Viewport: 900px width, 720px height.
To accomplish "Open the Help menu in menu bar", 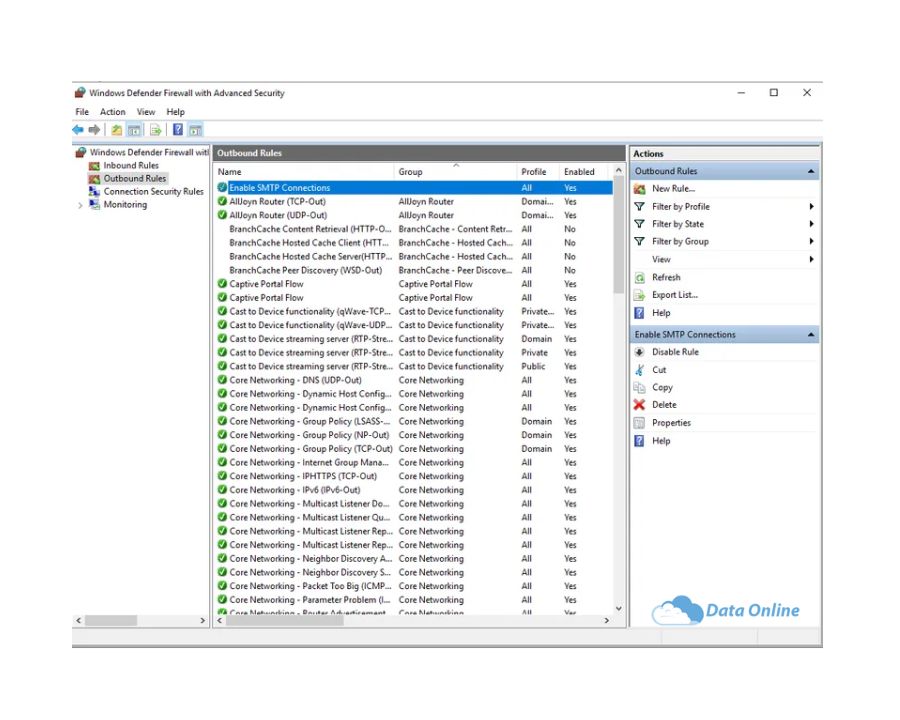I will (176, 111).
